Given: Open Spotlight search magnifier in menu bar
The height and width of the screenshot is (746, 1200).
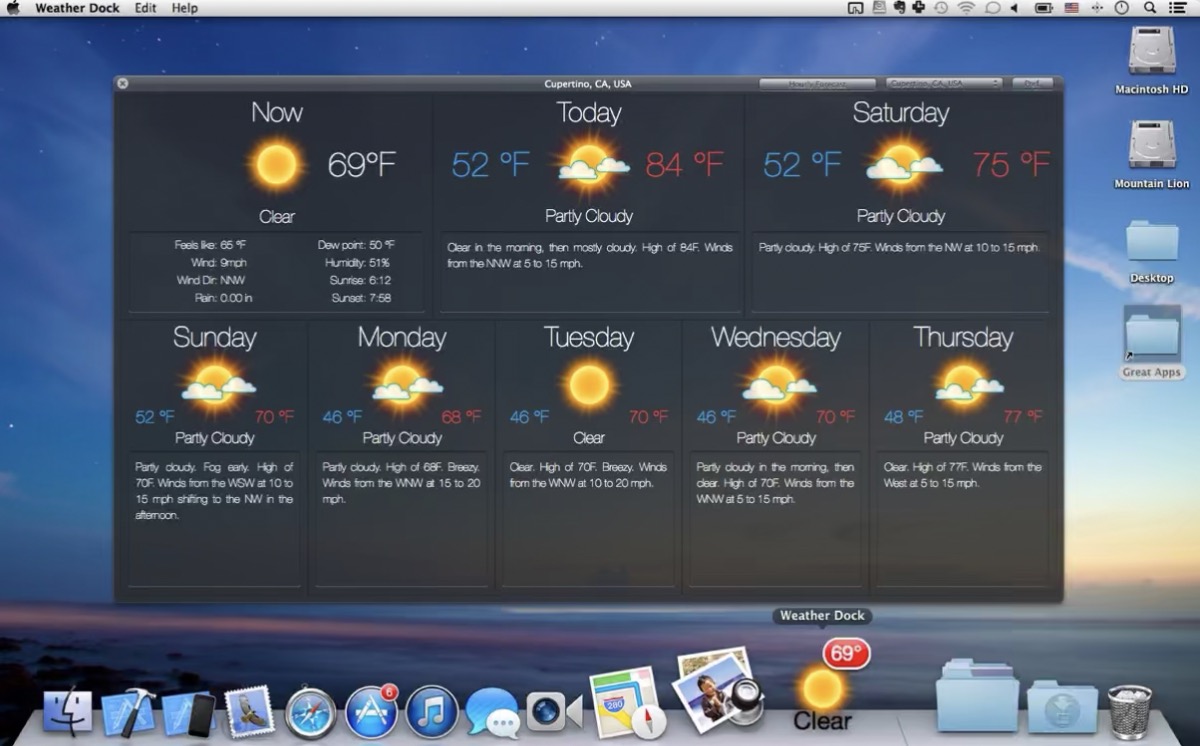Looking at the screenshot, I should 1150,8.
